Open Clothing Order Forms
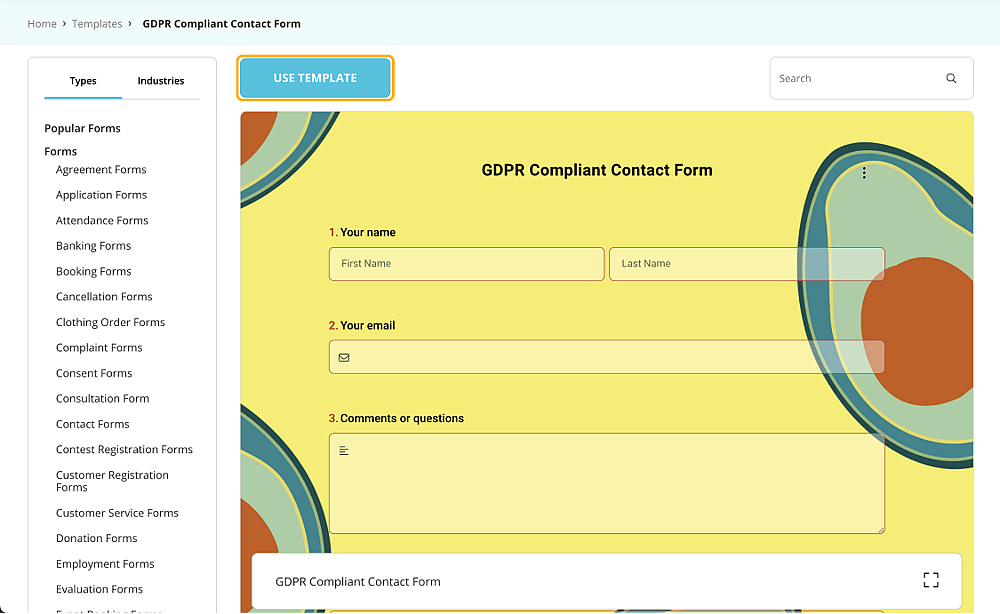The width and height of the screenshot is (1000, 614). coord(110,322)
